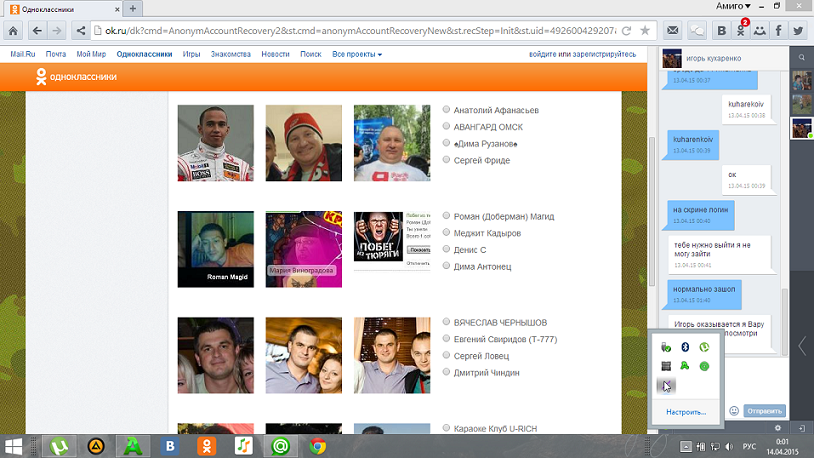Open the safely remove hardware tray icon

(666, 347)
